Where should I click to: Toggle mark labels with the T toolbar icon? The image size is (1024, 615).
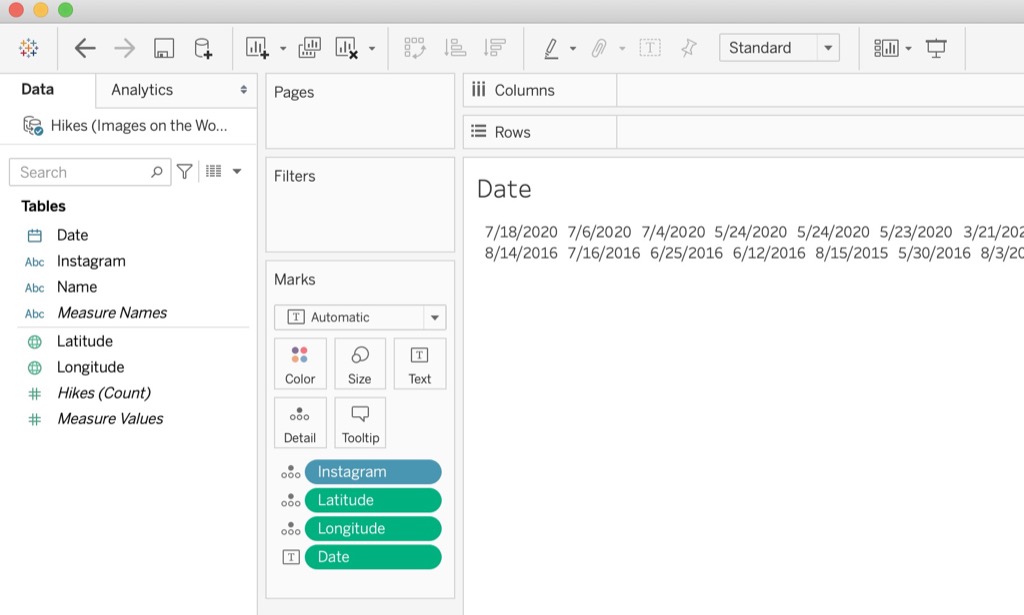651,47
